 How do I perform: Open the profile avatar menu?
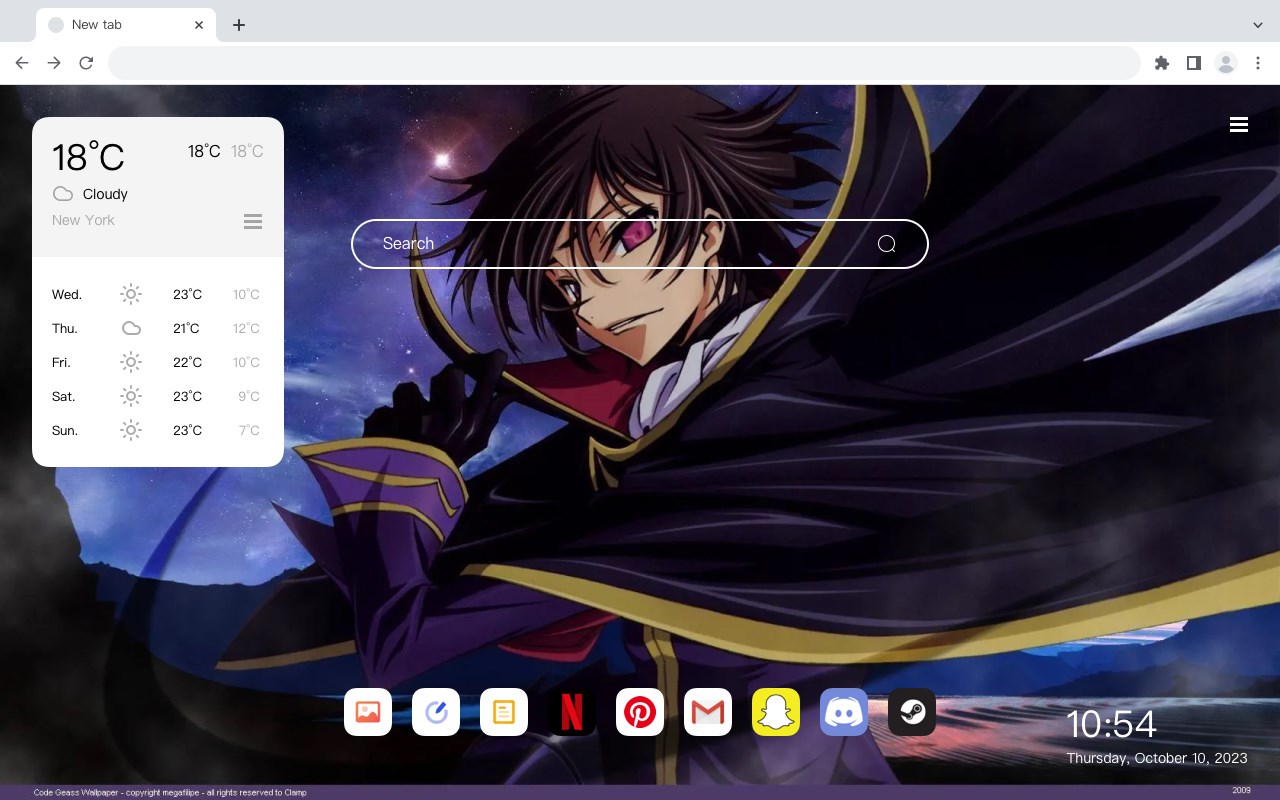(x=1226, y=63)
